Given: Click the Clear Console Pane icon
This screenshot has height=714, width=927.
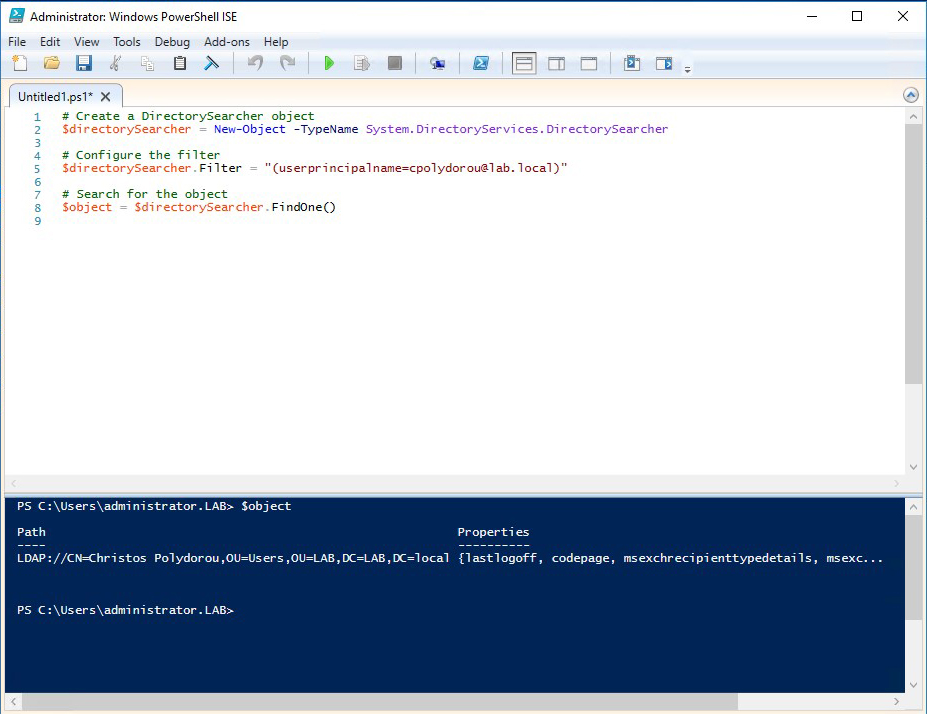Looking at the screenshot, I should tap(212, 63).
